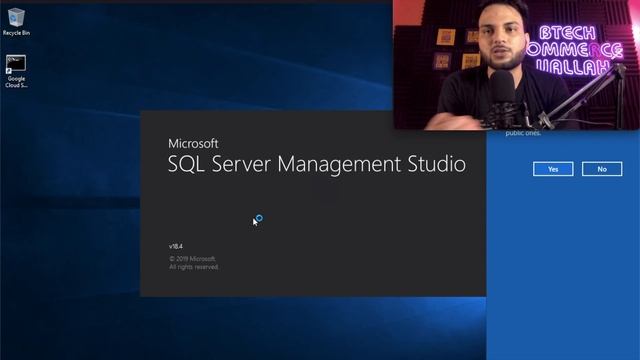Click the Microsoft label on splash screen
The image size is (640, 360).
[x=193, y=143]
